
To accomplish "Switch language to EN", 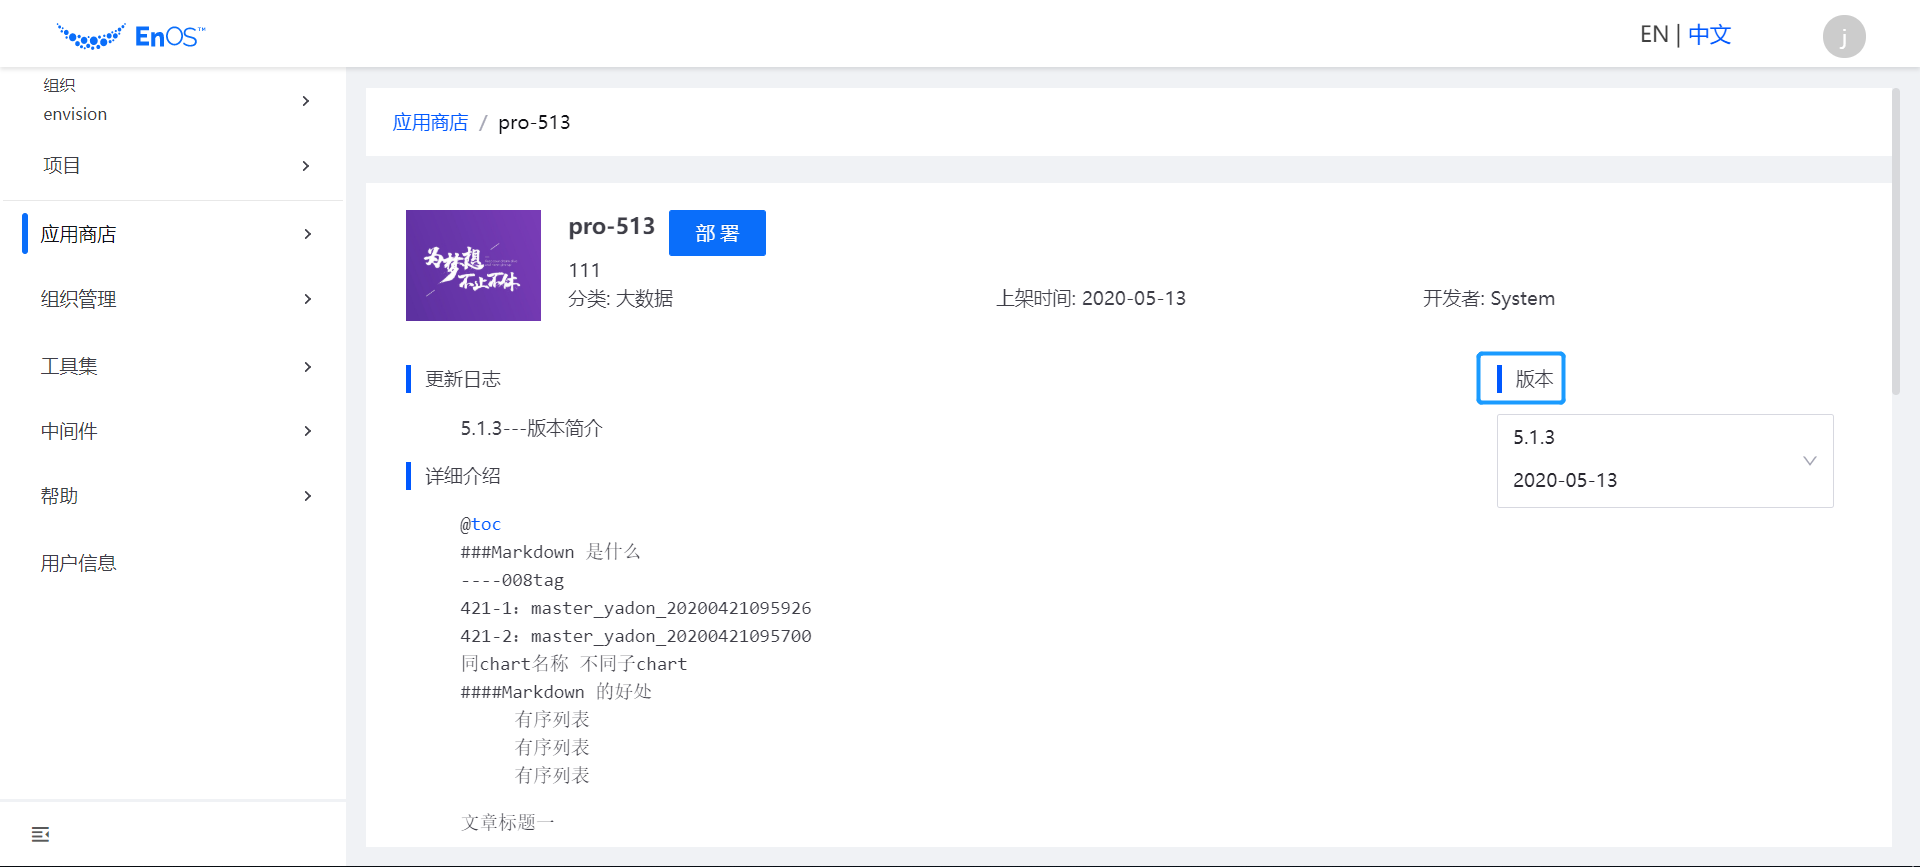I will pos(1654,35).
